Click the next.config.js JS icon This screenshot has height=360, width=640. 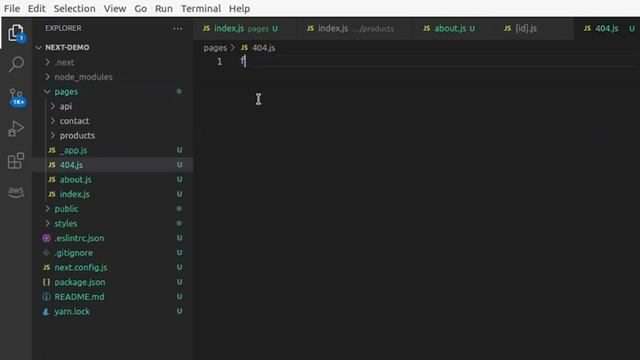tap(47, 267)
